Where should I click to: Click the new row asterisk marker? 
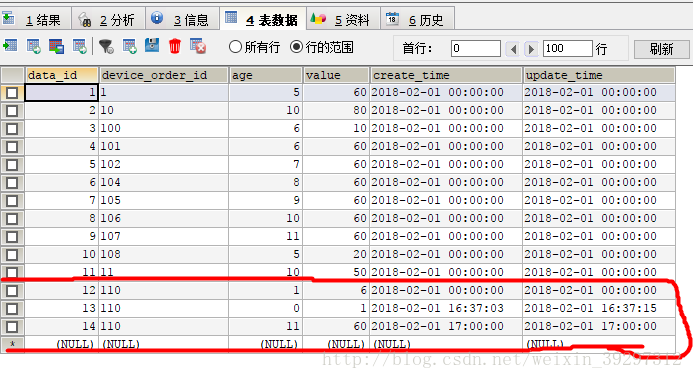click(12, 344)
